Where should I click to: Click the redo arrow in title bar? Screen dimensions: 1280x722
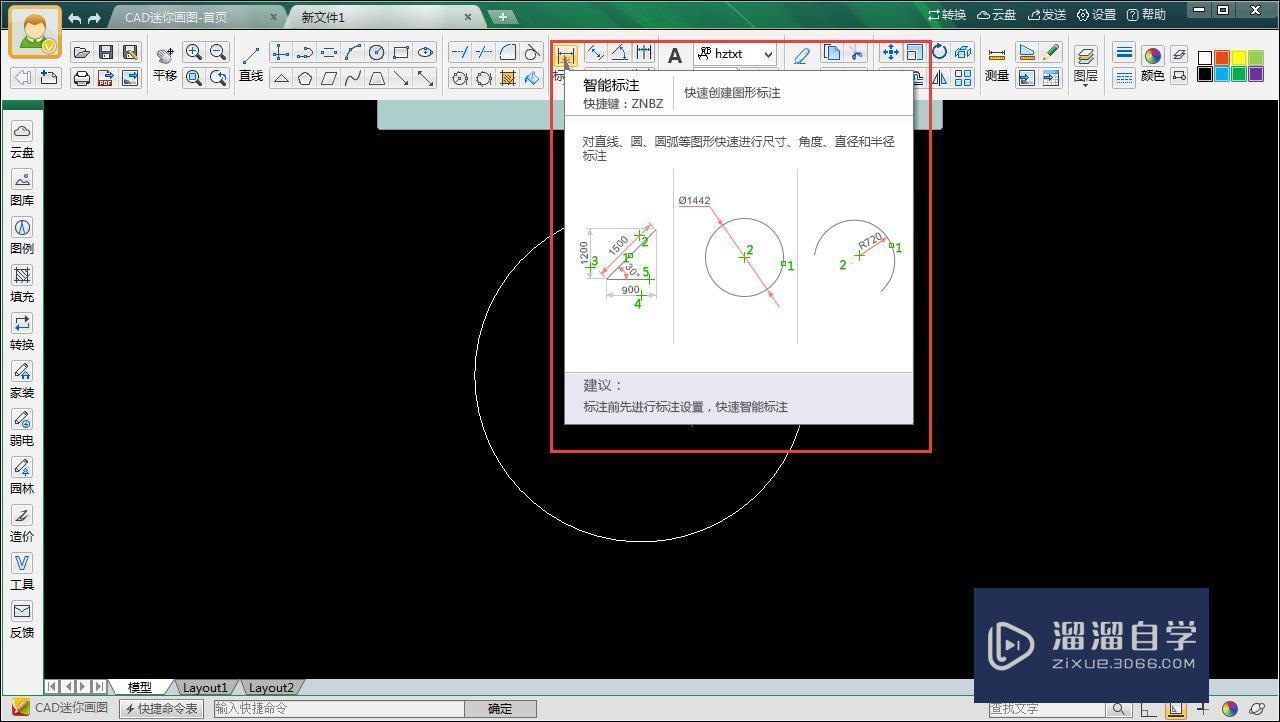[94, 18]
